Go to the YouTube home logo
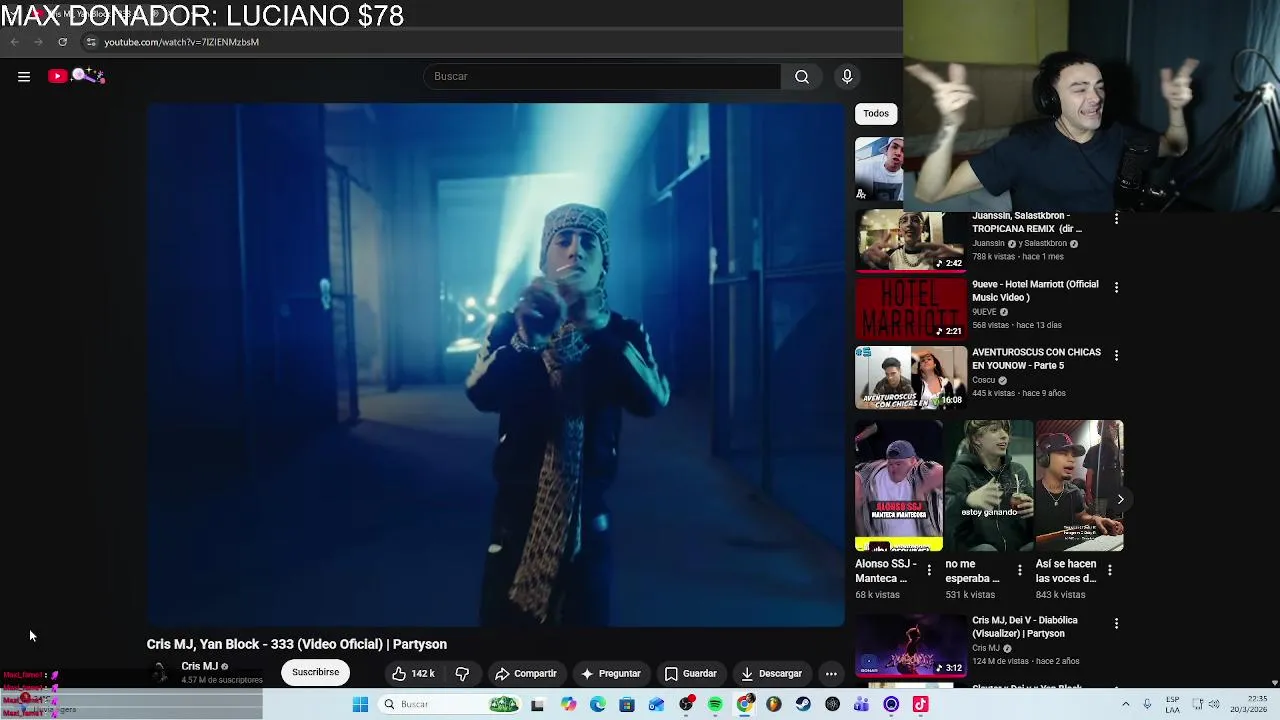The image size is (1280, 720). tap(76, 76)
